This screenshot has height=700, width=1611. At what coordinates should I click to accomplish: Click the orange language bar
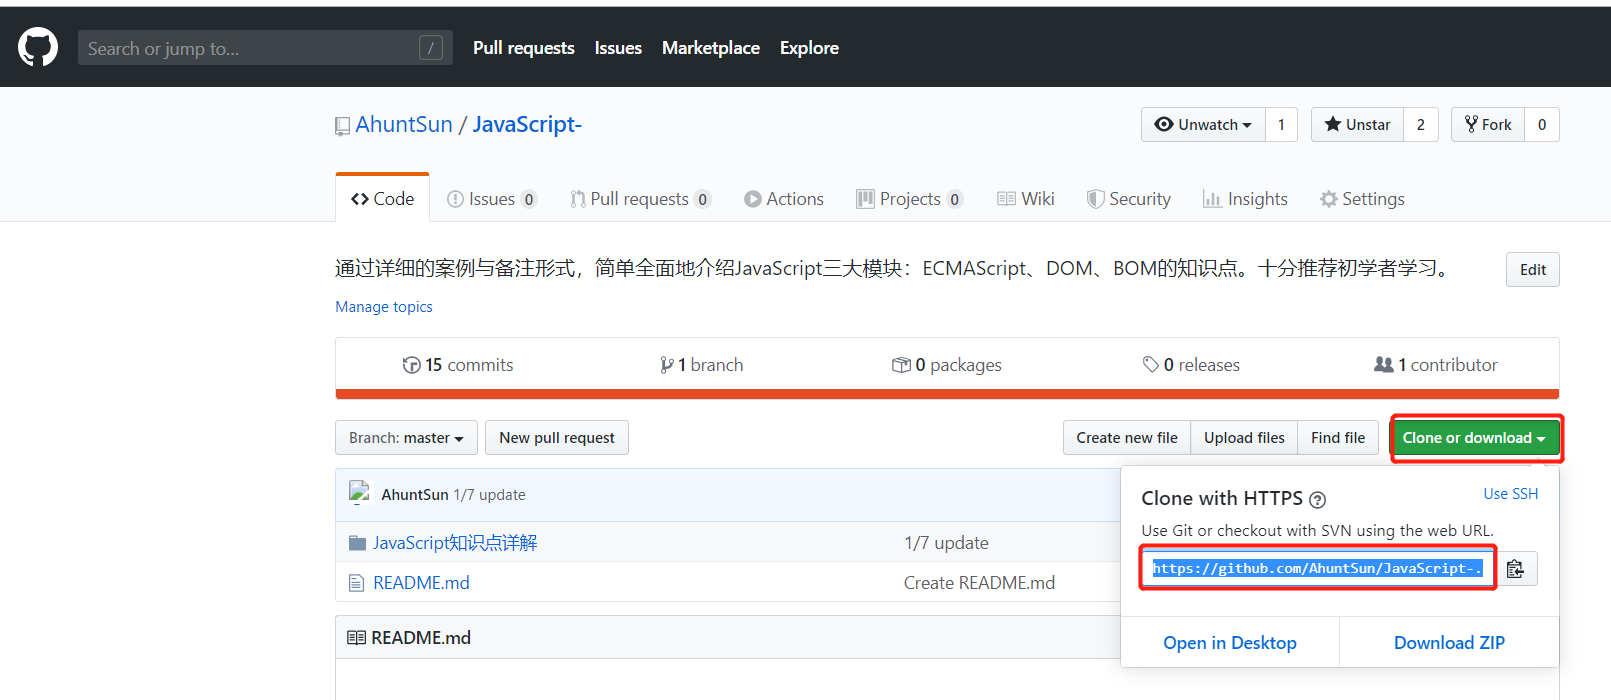(947, 394)
